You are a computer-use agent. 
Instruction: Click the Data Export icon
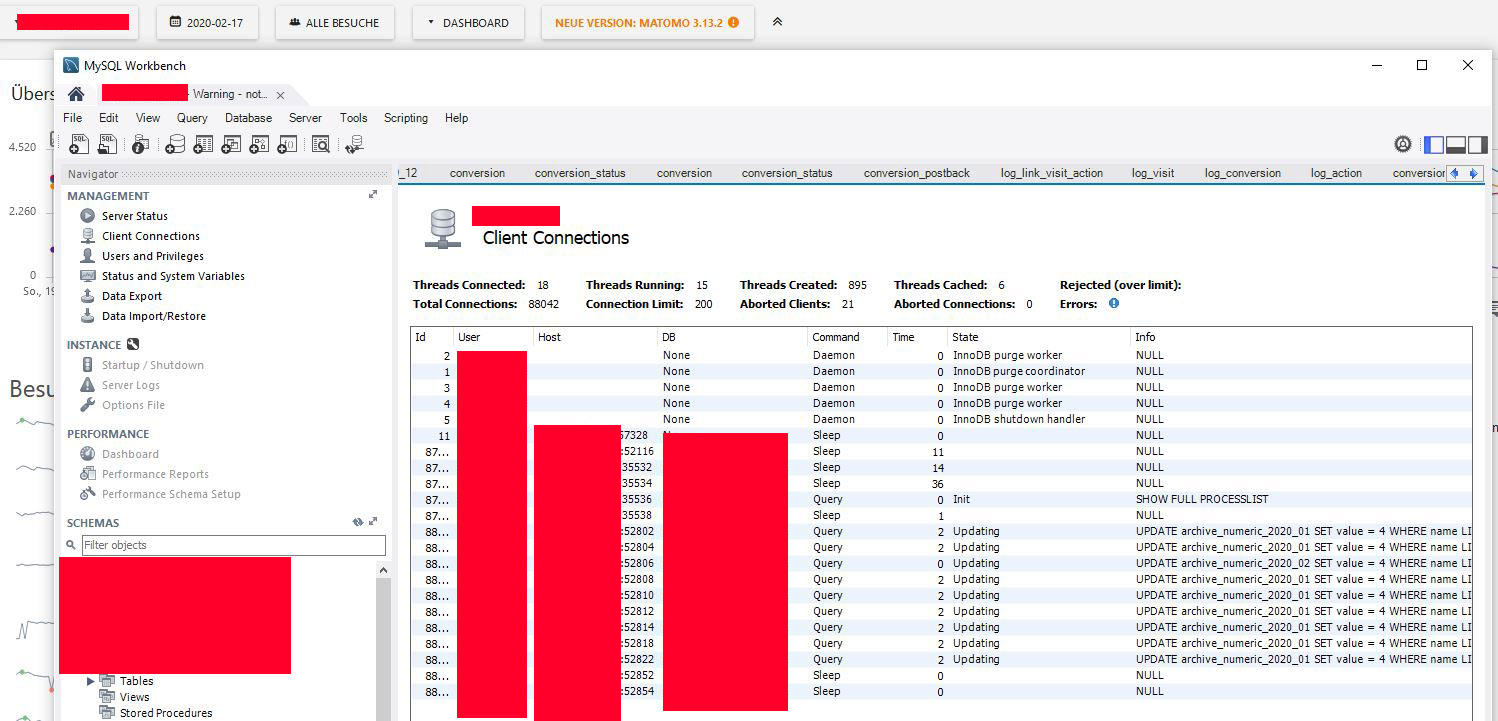click(x=88, y=296)
